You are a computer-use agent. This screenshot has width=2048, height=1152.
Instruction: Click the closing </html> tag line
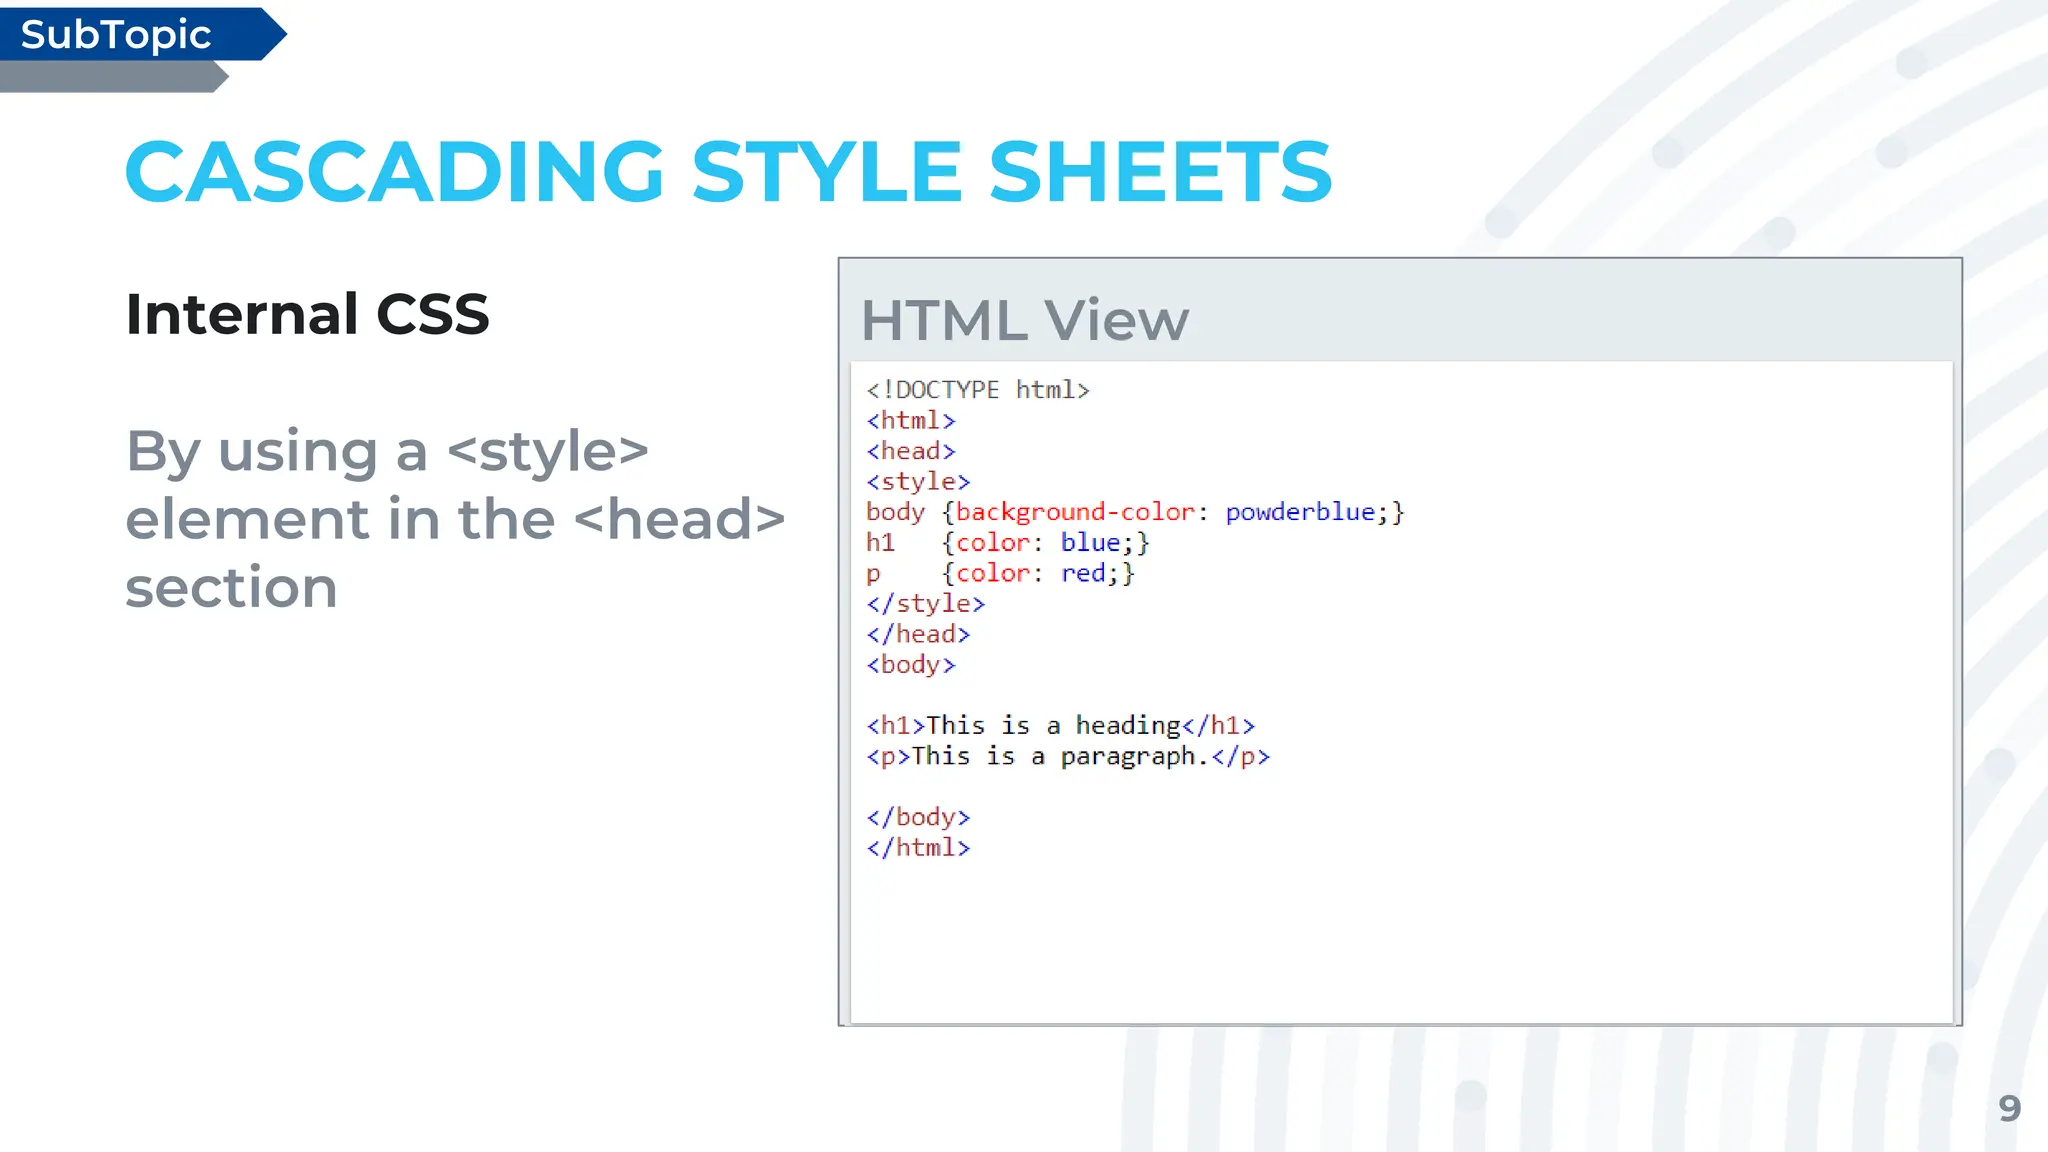point(918,848)
